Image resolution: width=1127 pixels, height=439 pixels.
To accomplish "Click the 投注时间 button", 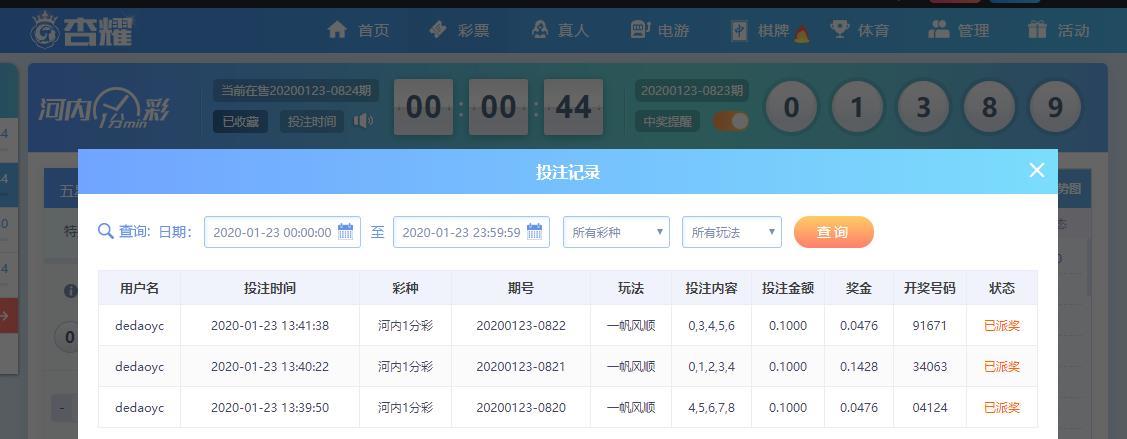I will (x=312, y=121).
